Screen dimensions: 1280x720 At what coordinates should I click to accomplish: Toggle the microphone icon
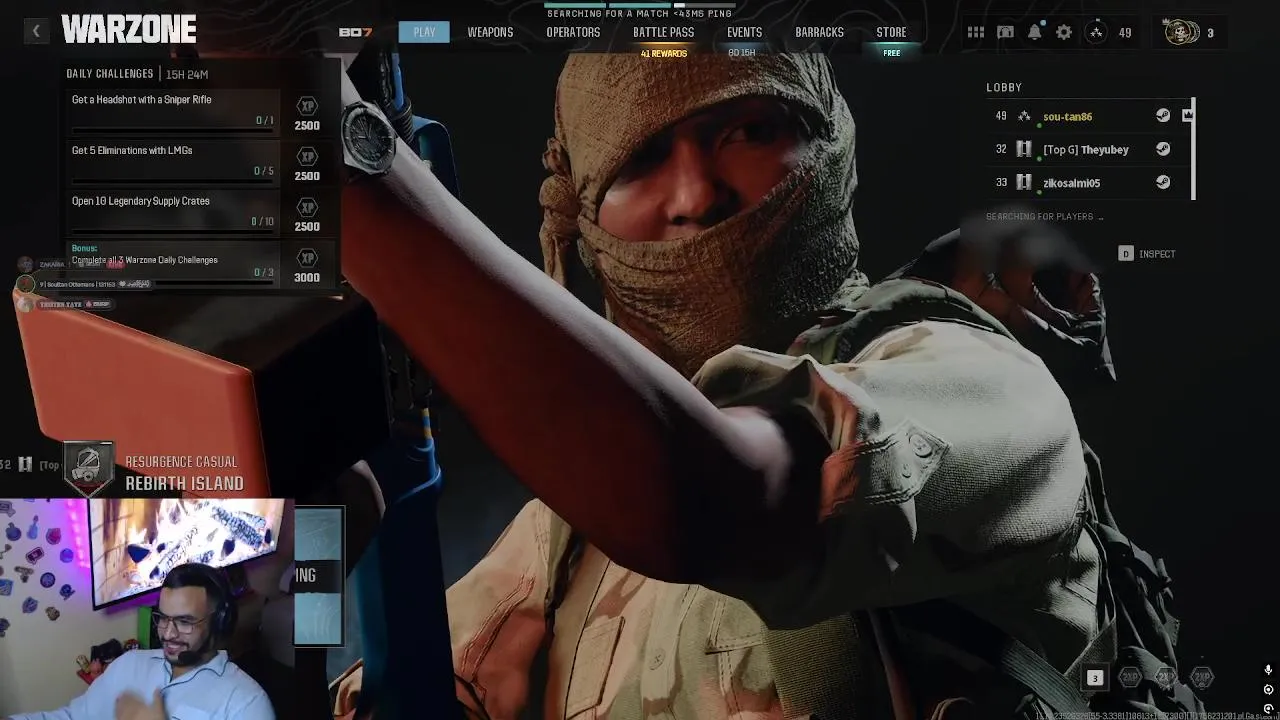coord(1268,671)
